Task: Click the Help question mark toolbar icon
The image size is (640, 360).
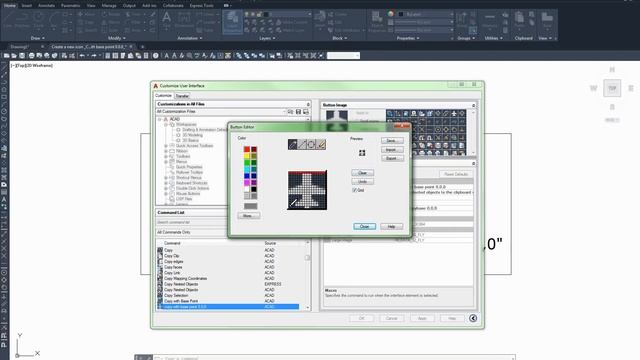Action: pos(156,56)
